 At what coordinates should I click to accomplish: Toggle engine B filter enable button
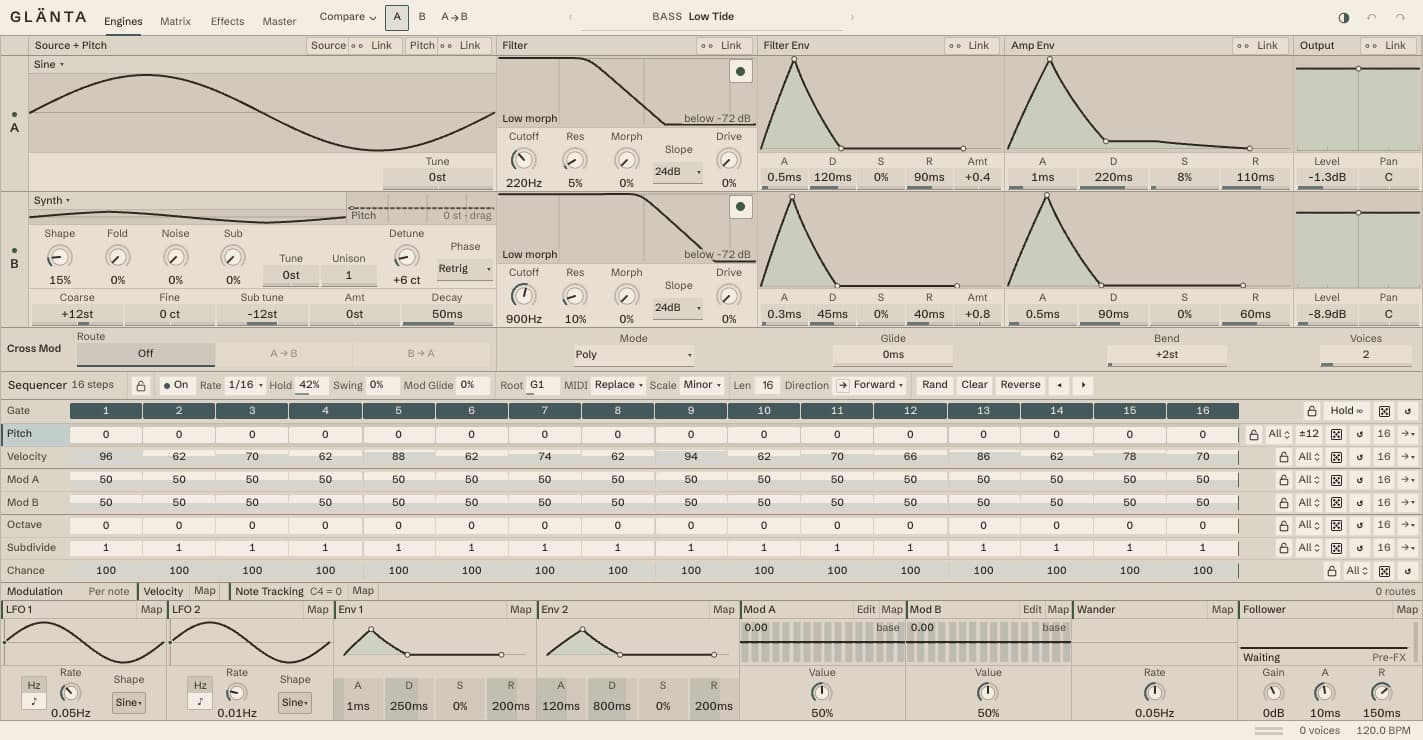pos(740,207)
